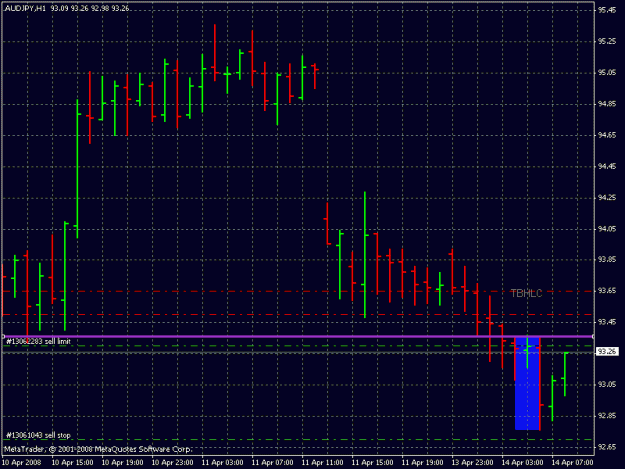Click the last green price bar on chart
Viewport: 625px width, 469px height.
pyautogui.click(x=565, y=374)
